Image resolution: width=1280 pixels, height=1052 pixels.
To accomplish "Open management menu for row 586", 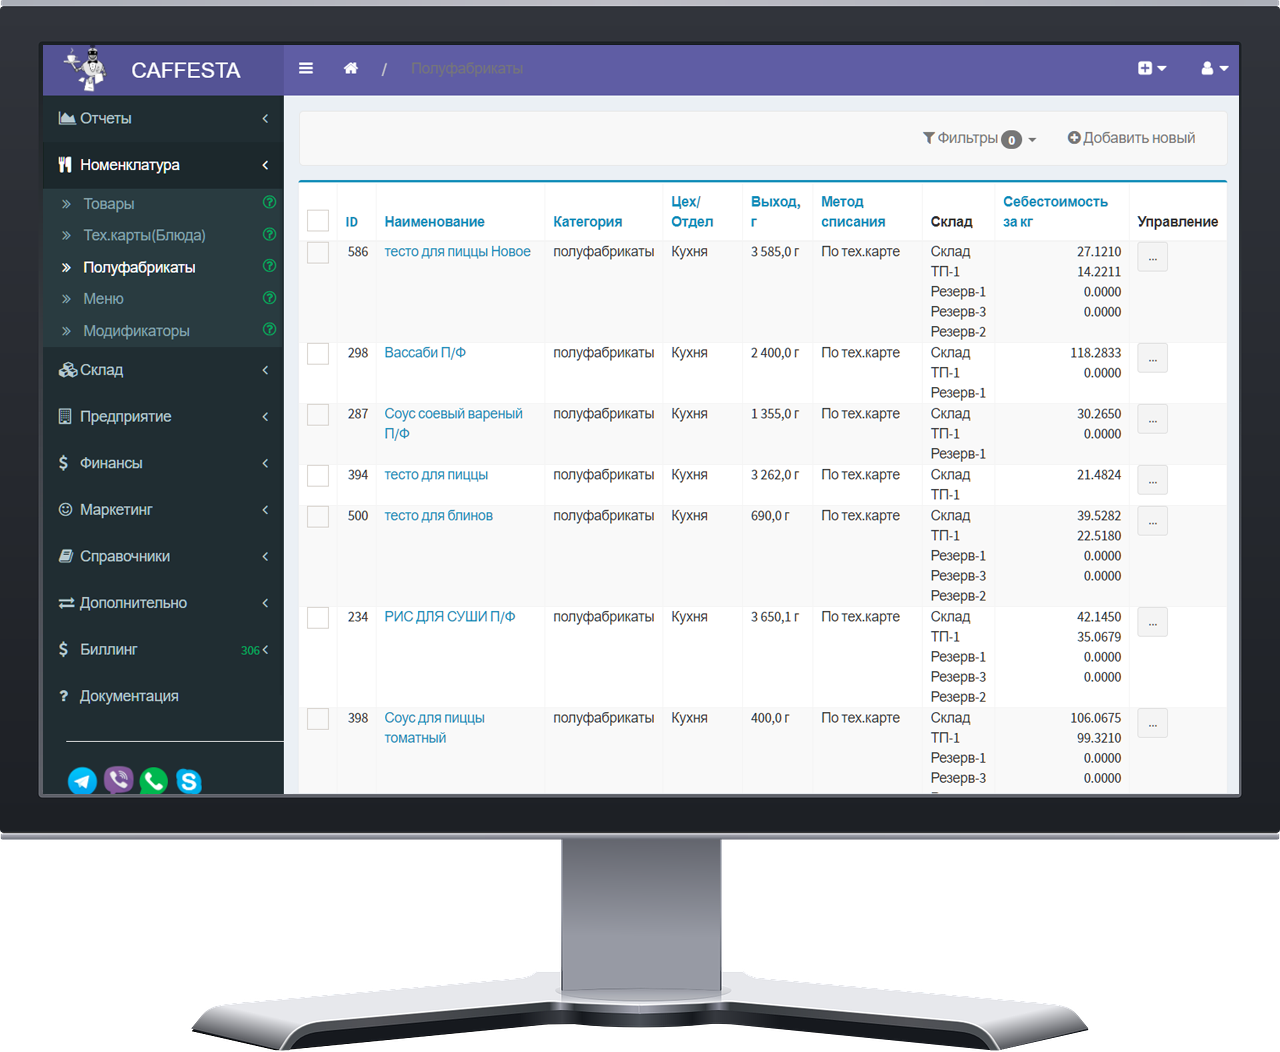I will point(1152,257).
